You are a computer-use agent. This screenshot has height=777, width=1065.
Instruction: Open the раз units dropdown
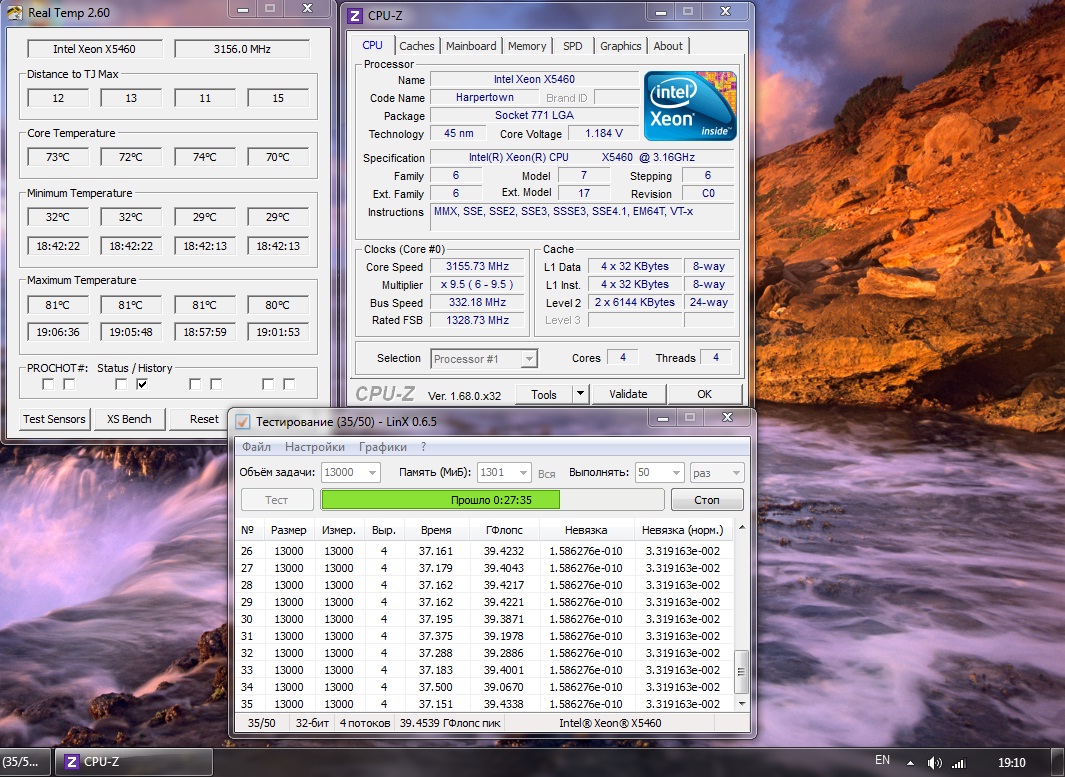click(x=717, y=473)
